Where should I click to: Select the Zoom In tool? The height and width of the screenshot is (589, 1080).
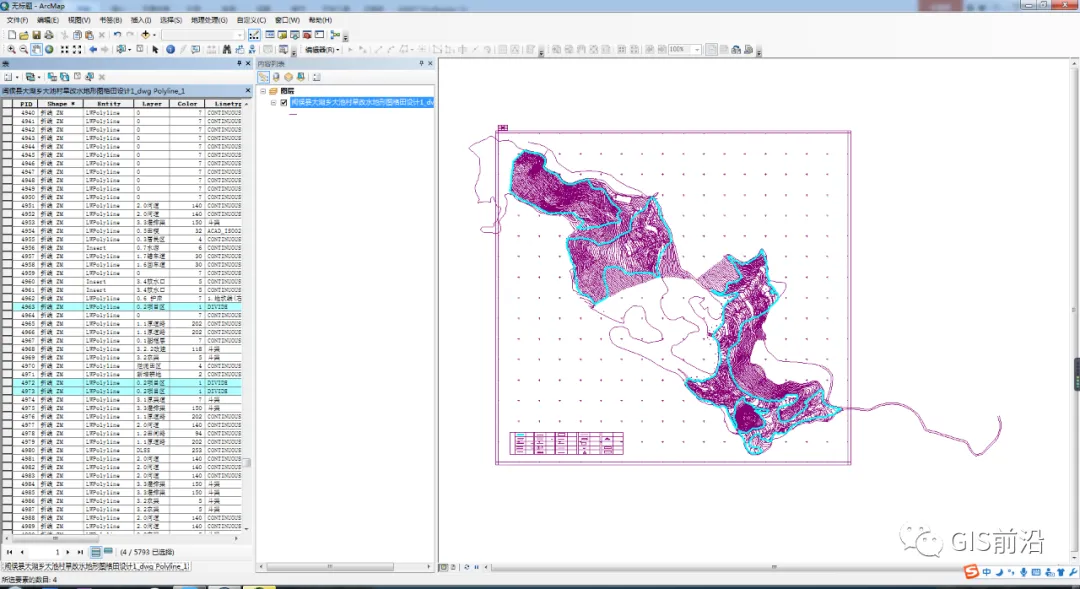pos(11,50)
